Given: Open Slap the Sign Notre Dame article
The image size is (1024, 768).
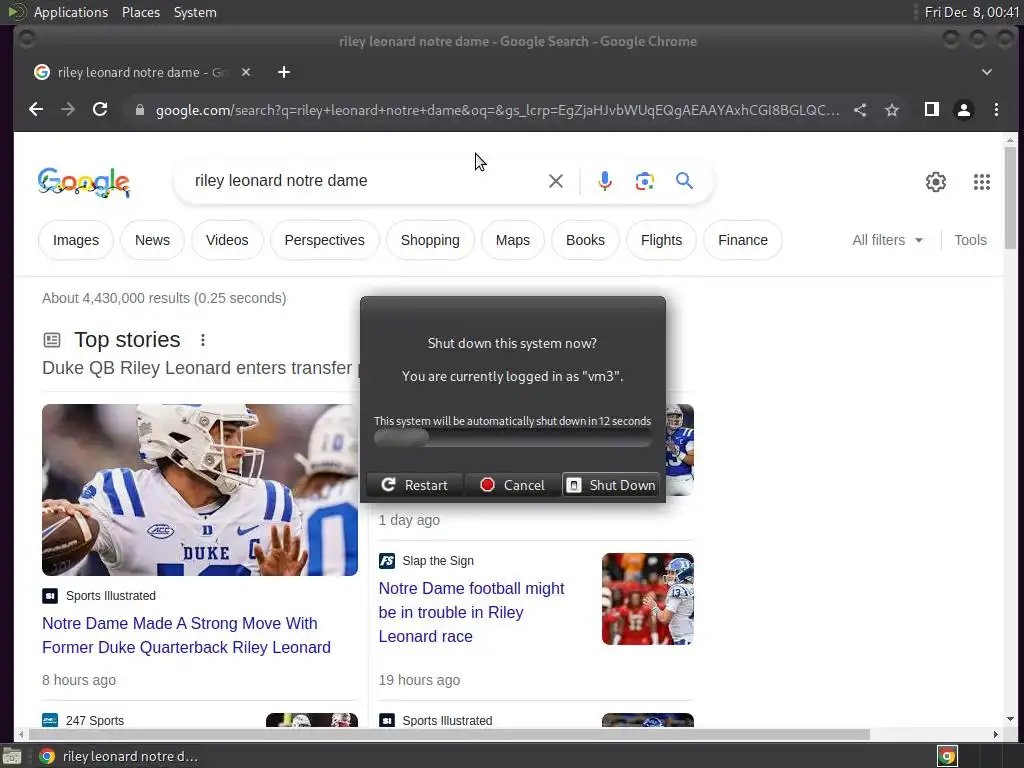Looking at the screenshot, I should [471, 613].
